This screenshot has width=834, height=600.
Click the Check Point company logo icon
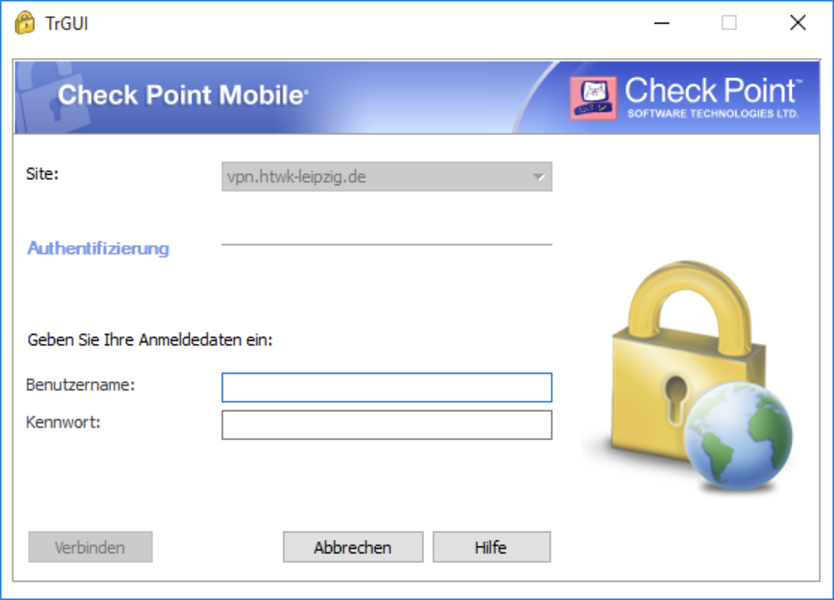pos(593,98)
